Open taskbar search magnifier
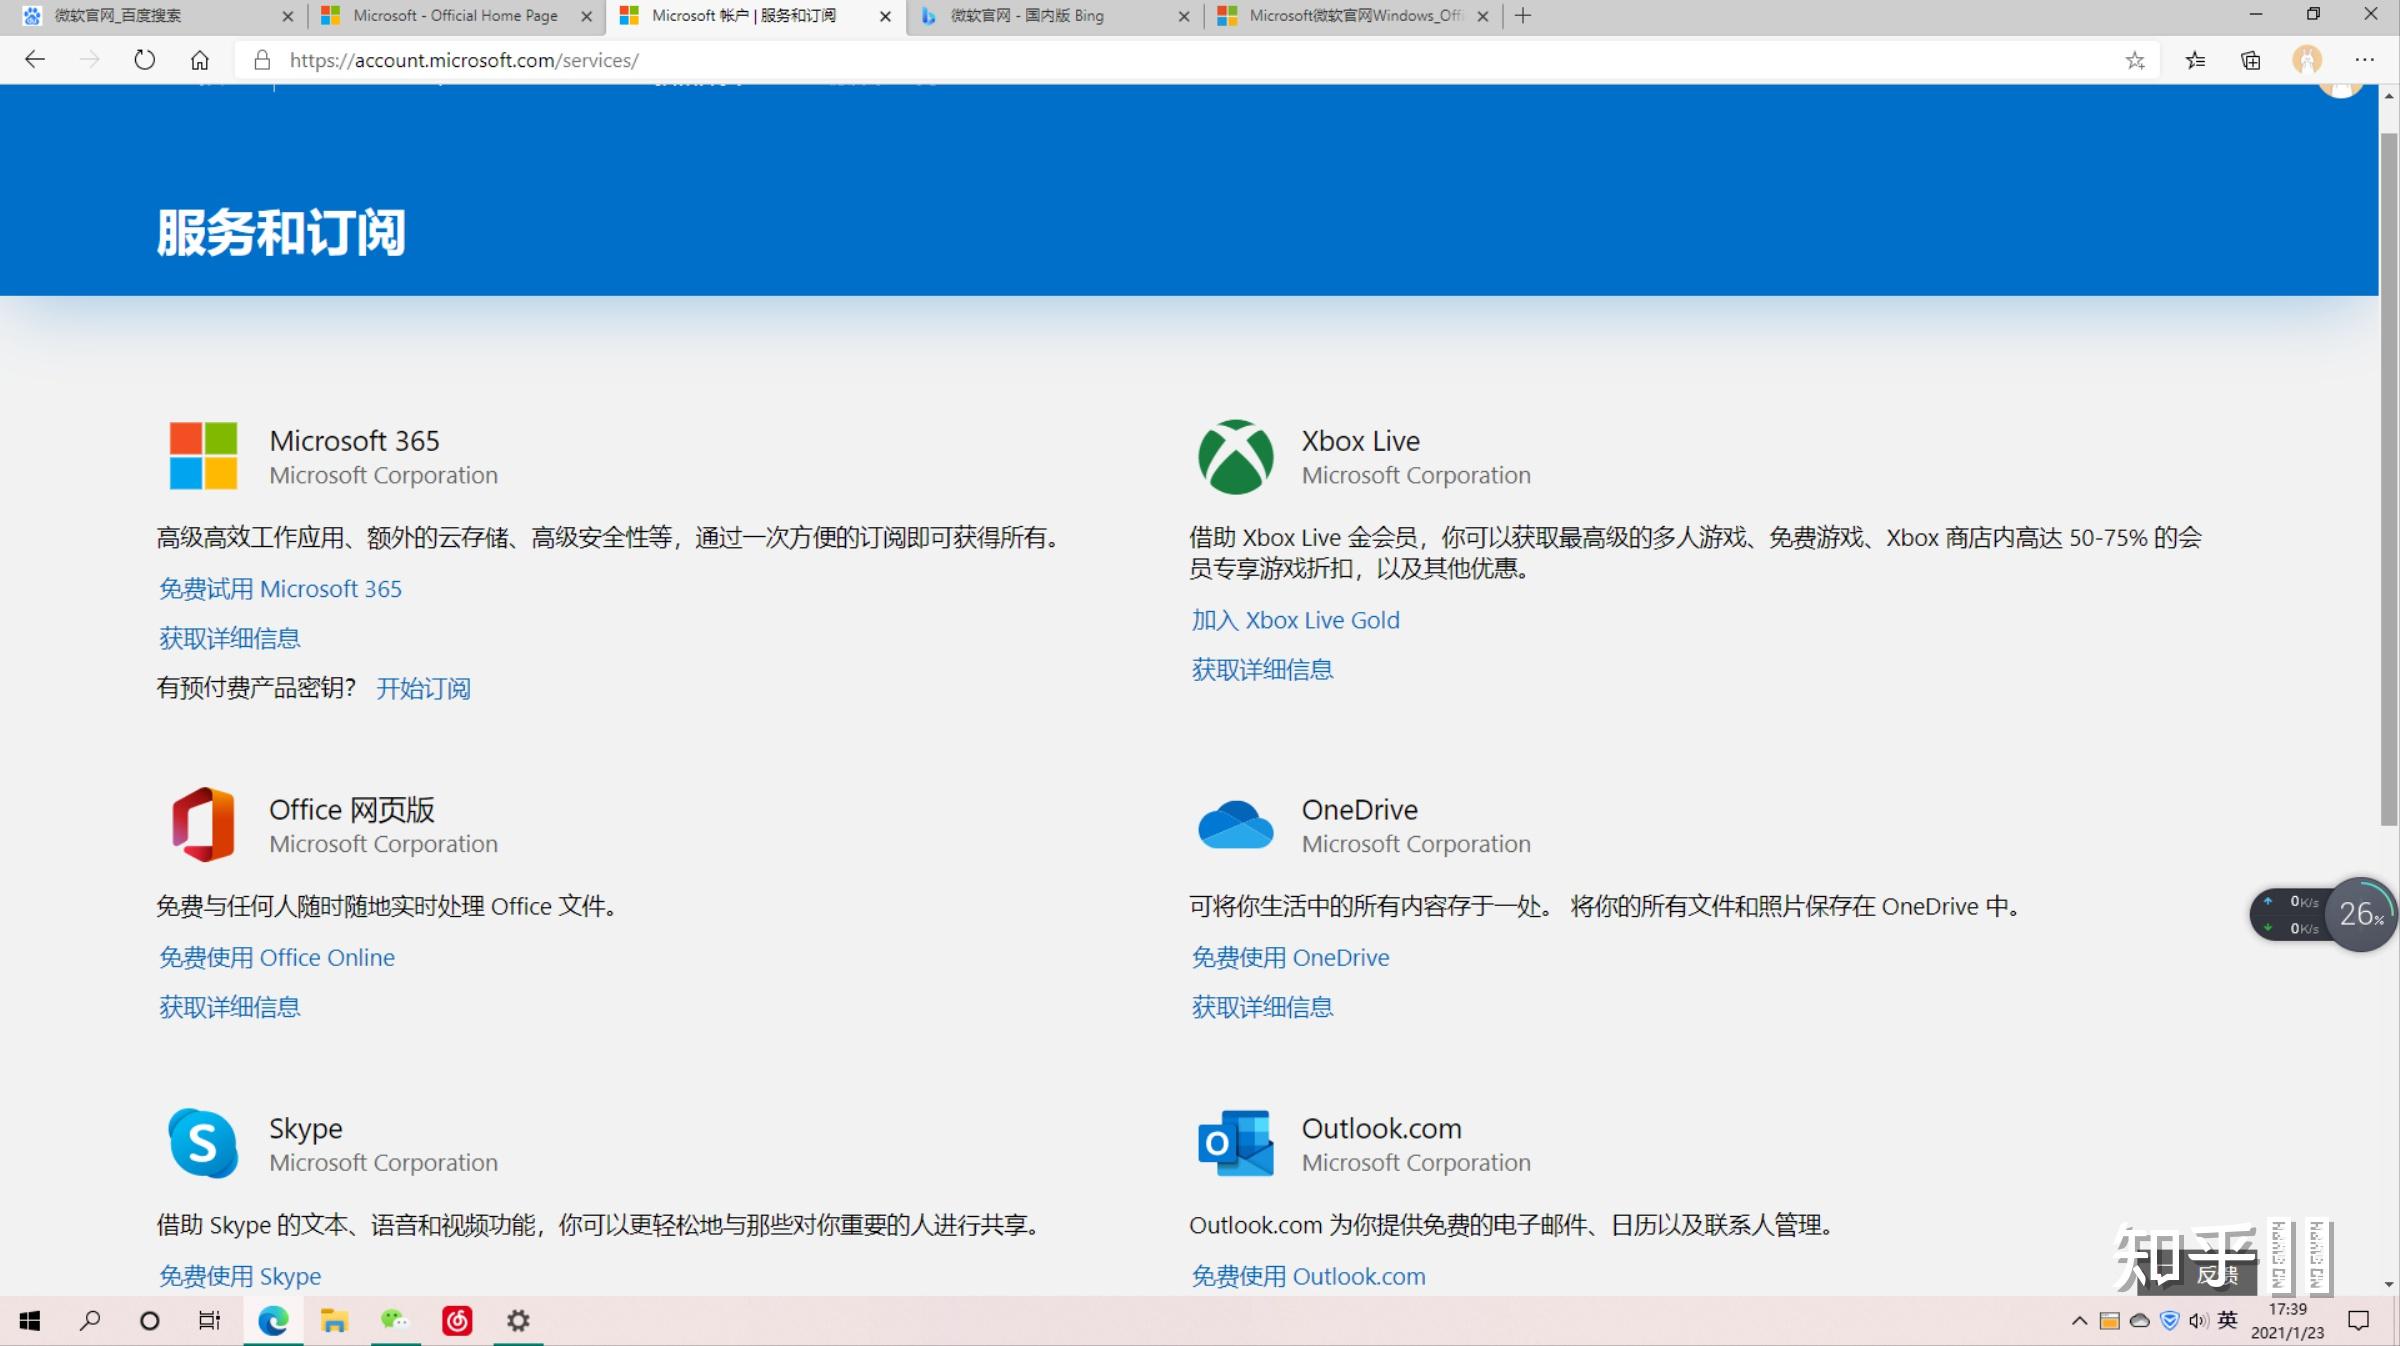This screenshot has width=2400, height=1346. (x=90, y=1321)
